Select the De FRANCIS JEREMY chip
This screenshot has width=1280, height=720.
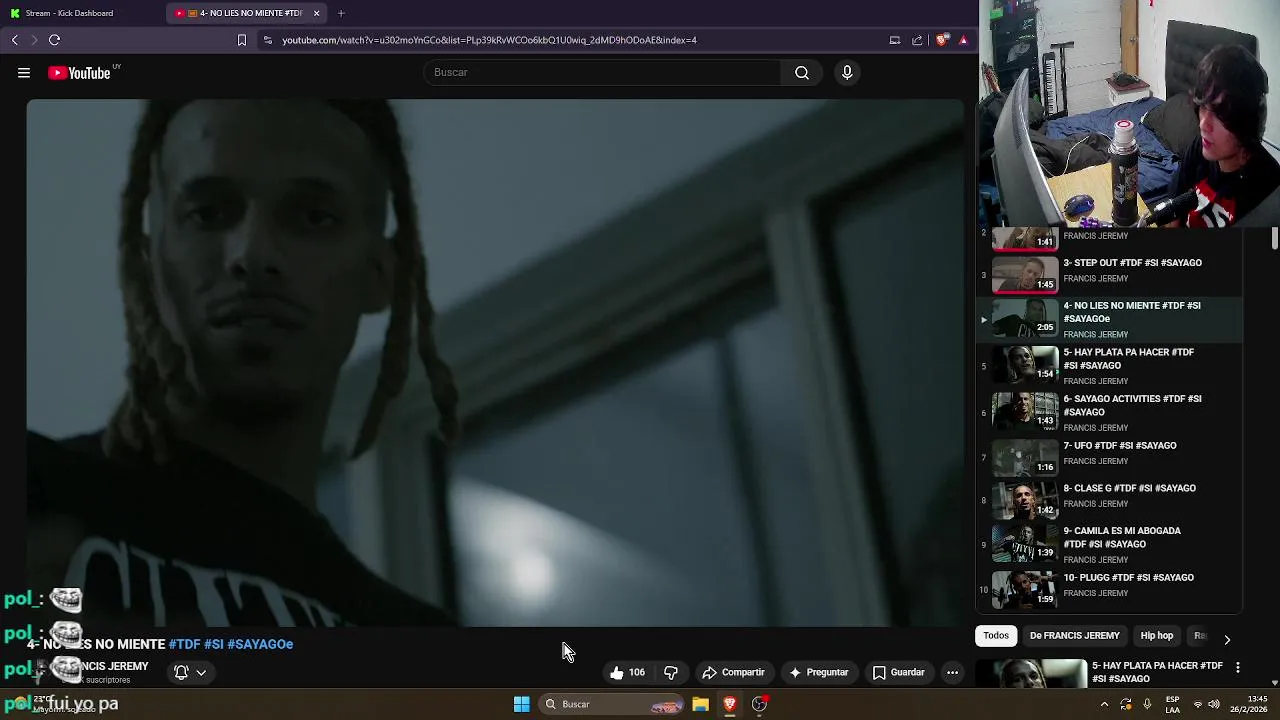[x=1075, y=635]
